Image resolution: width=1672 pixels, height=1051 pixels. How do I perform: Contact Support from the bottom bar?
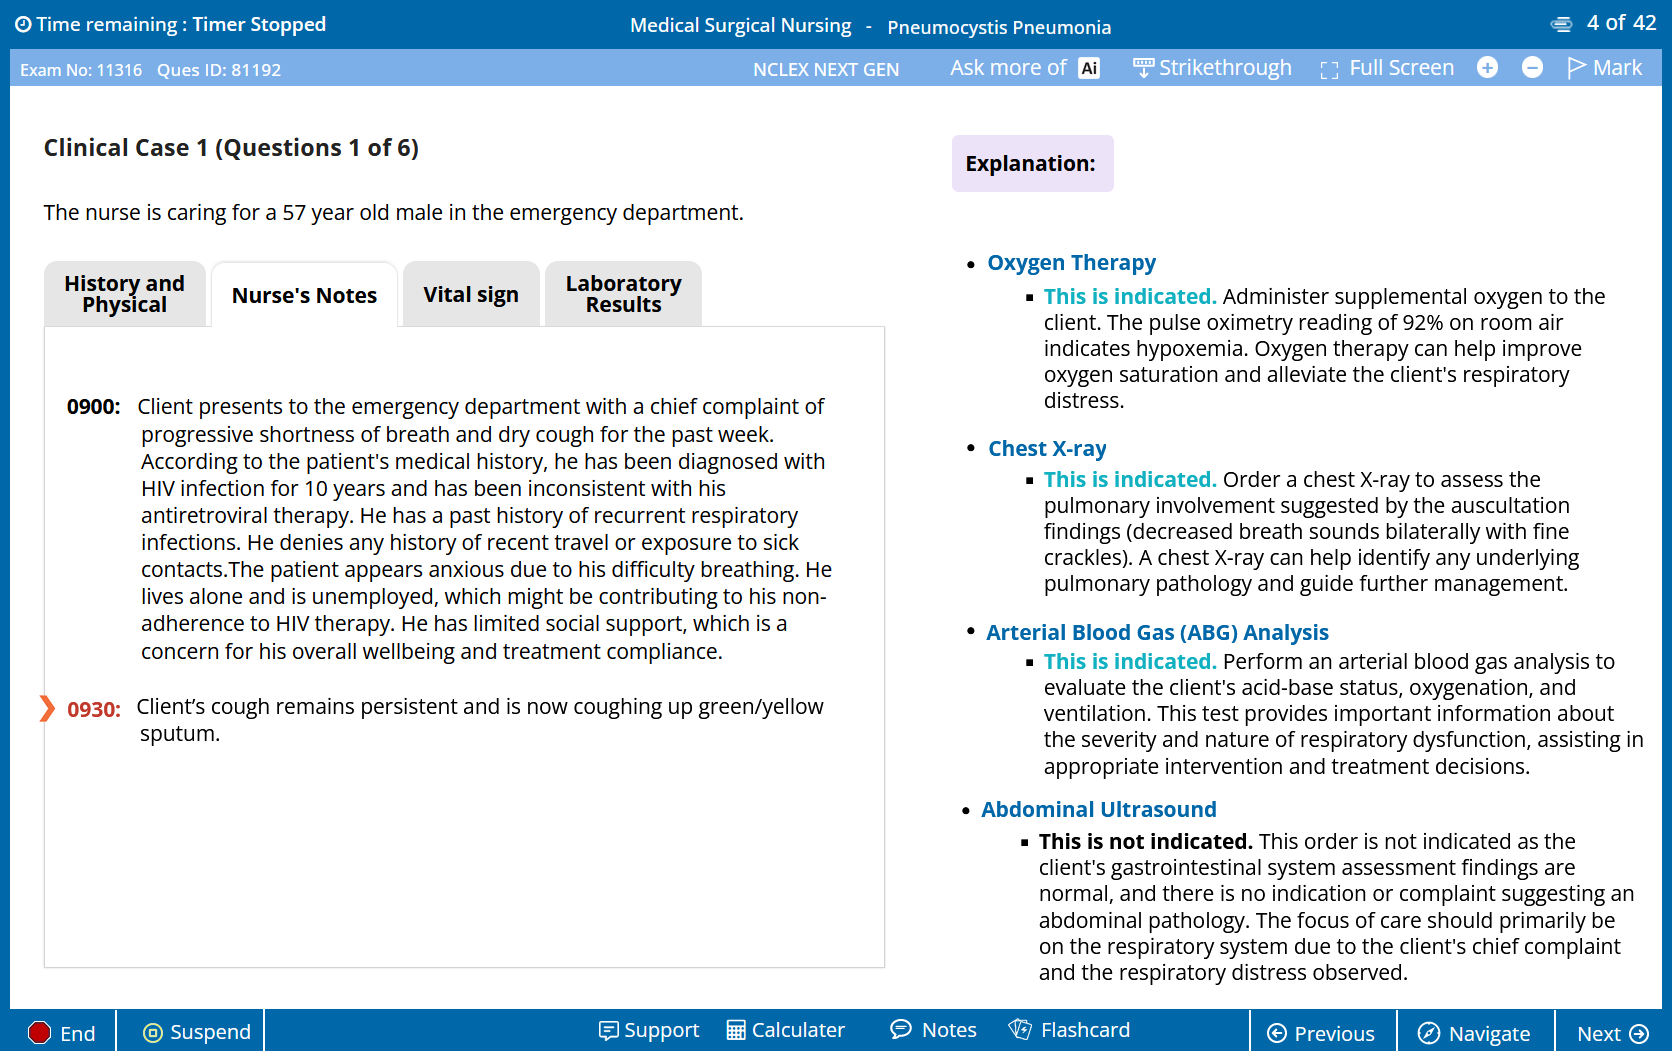pyautogui.click(x=649, y=1030)
